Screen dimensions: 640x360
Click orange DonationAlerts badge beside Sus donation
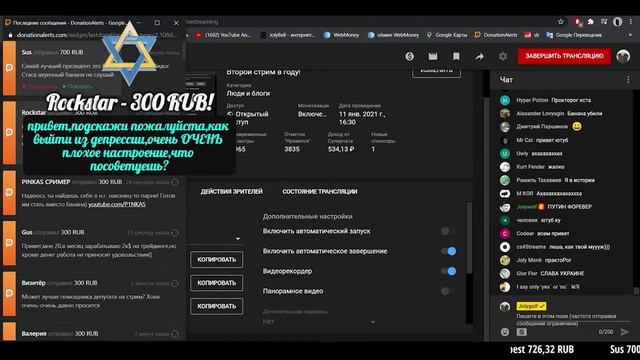(9, 68)
